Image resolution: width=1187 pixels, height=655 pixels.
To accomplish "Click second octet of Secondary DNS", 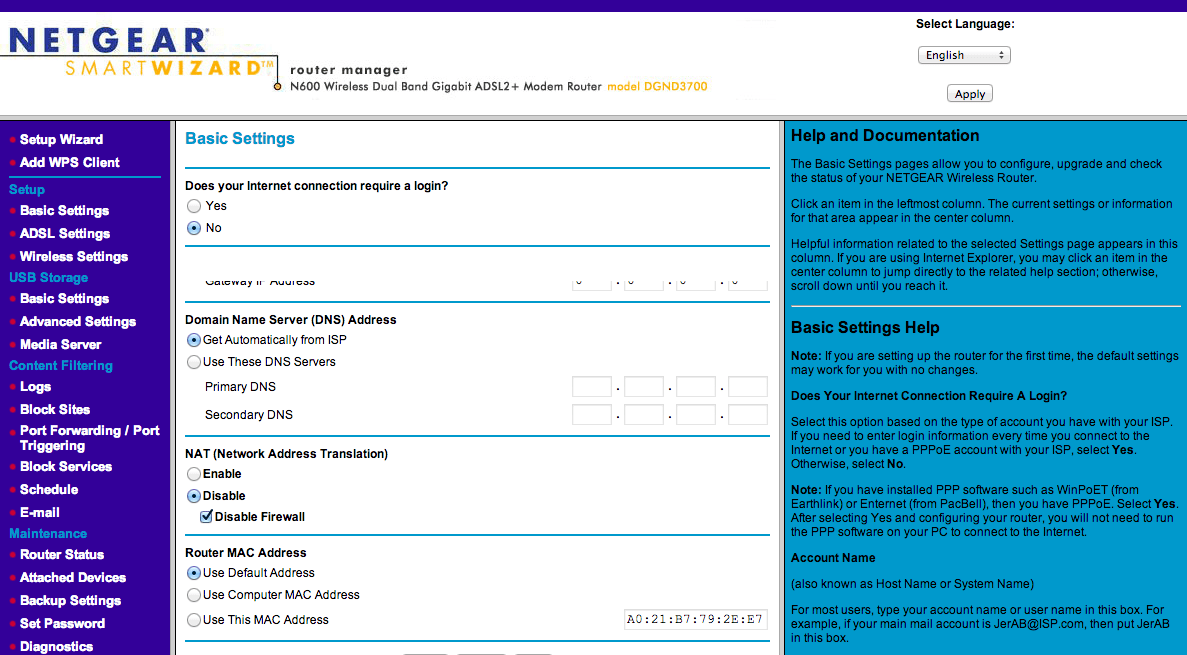I will [644, 415].
